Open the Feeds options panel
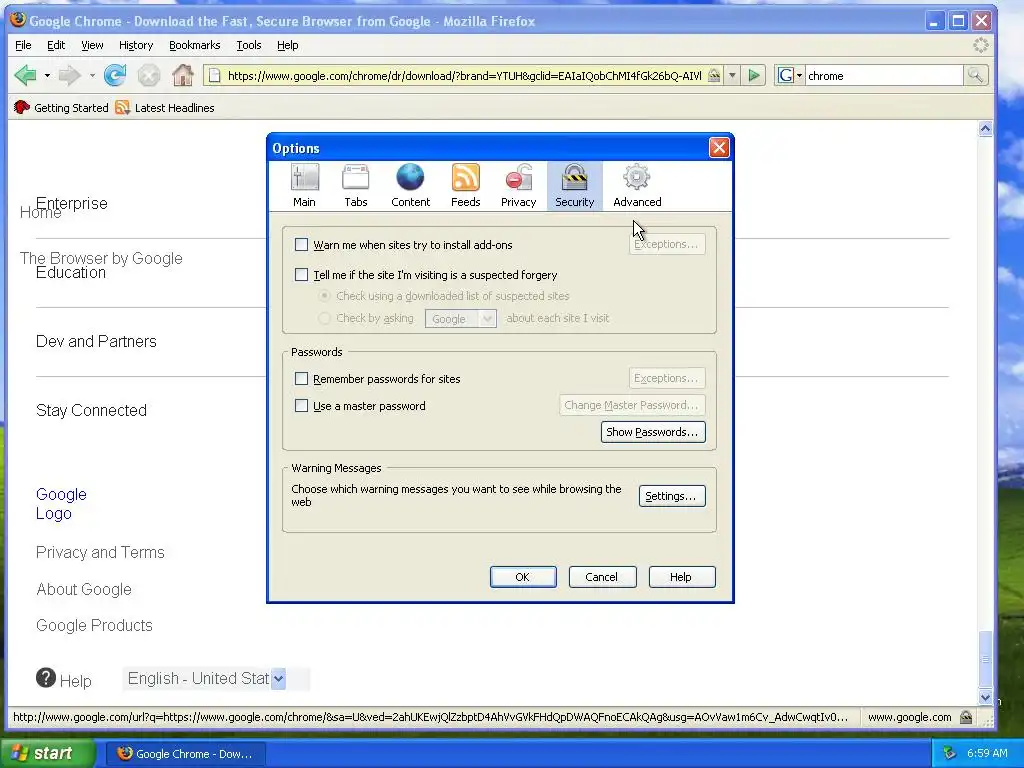1024x768 pixels. pos(466,186)
